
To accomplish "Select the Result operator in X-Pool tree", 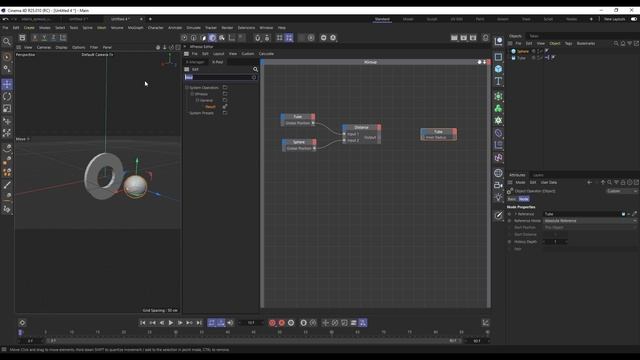I will pyautogui.click(x=210, y=107).
